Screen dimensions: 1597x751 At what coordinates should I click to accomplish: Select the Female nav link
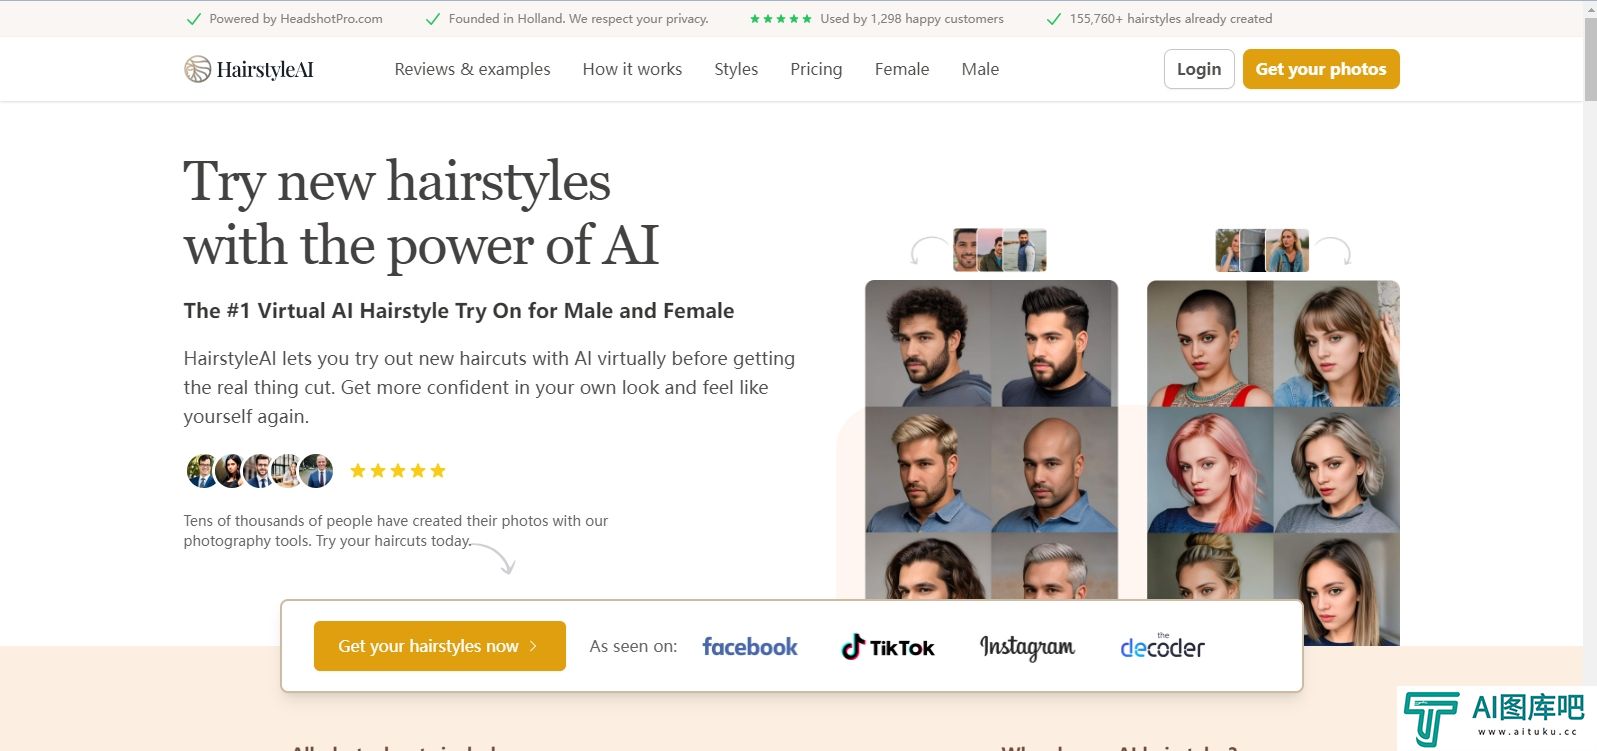tap(902, 69)
